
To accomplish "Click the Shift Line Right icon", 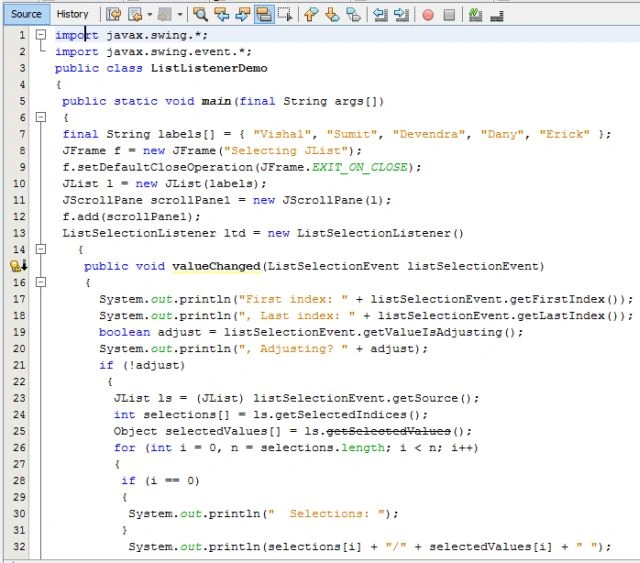I will [402, 15].
